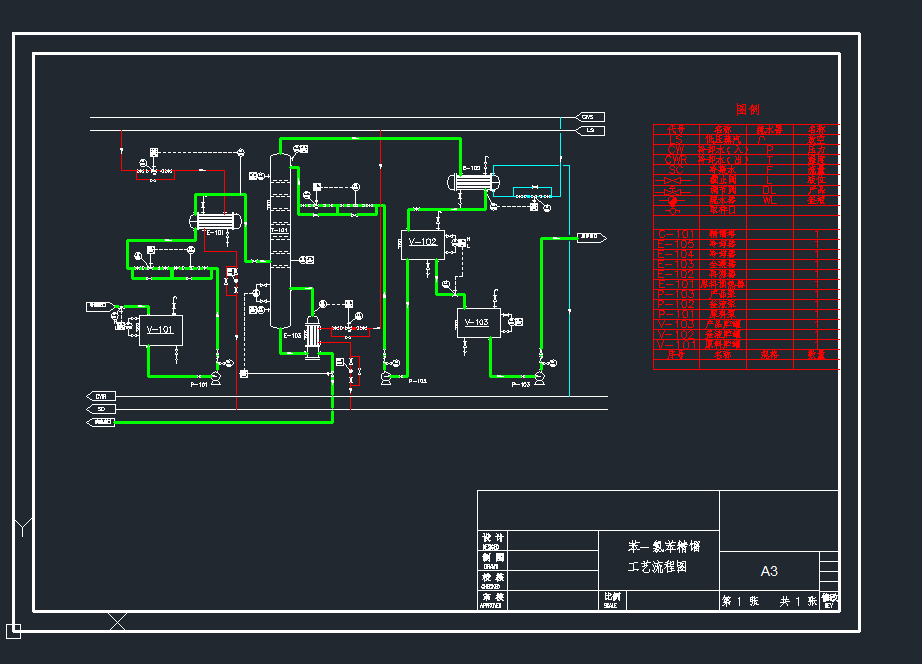Select the LS line arrow tag
The height and width of the screenshot is (664, 922).
click(592, 130)
